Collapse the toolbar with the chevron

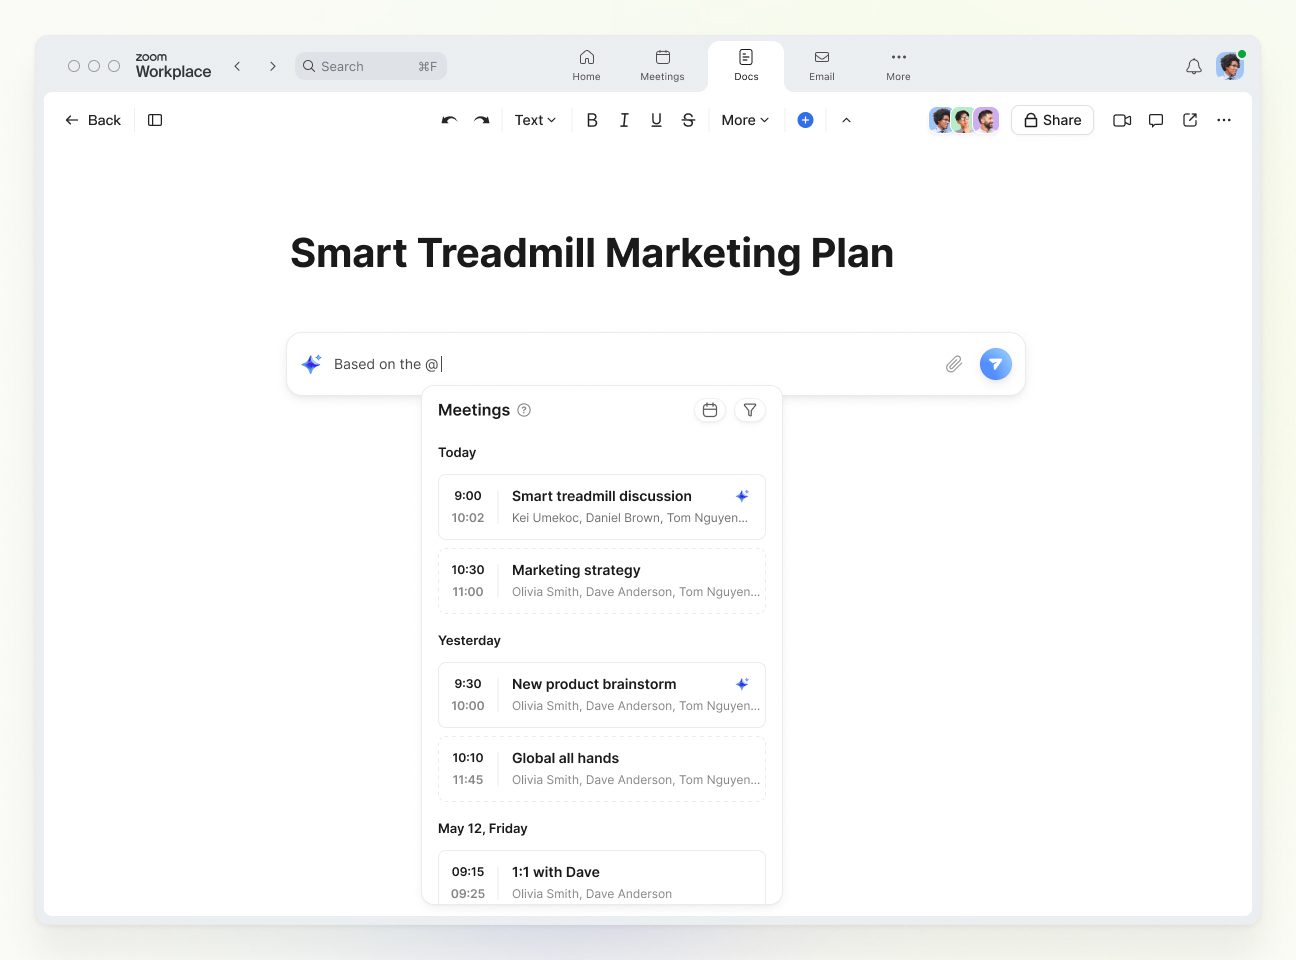(846, 120)
